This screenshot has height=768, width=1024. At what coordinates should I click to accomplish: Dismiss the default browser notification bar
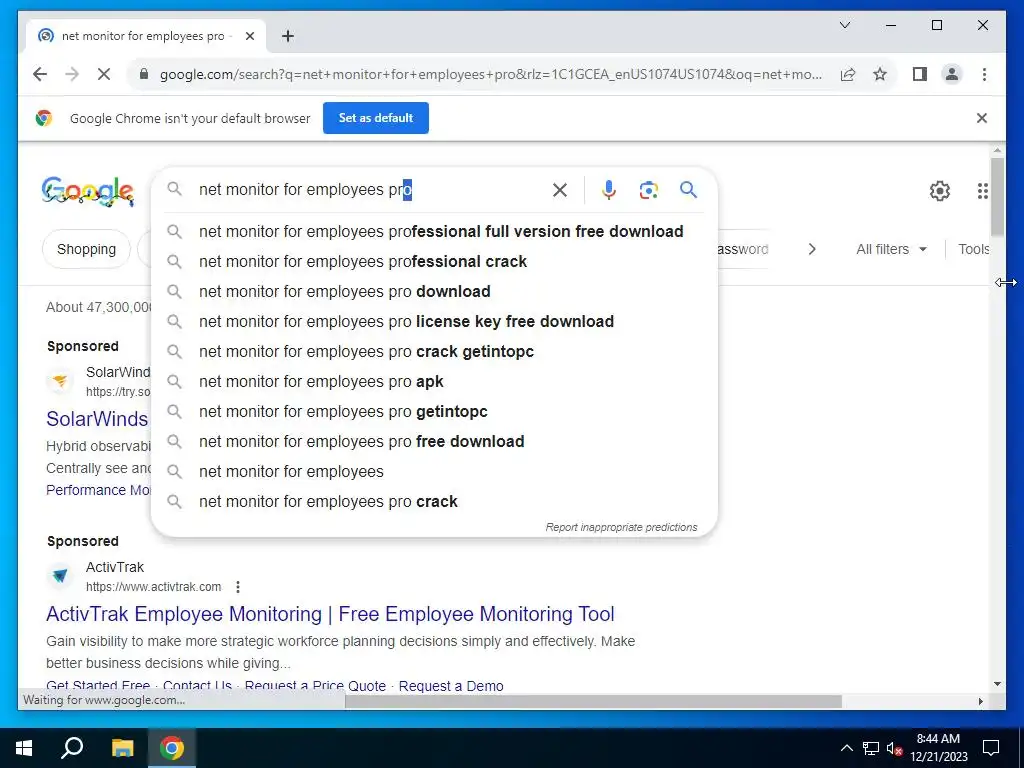(981, 118)
